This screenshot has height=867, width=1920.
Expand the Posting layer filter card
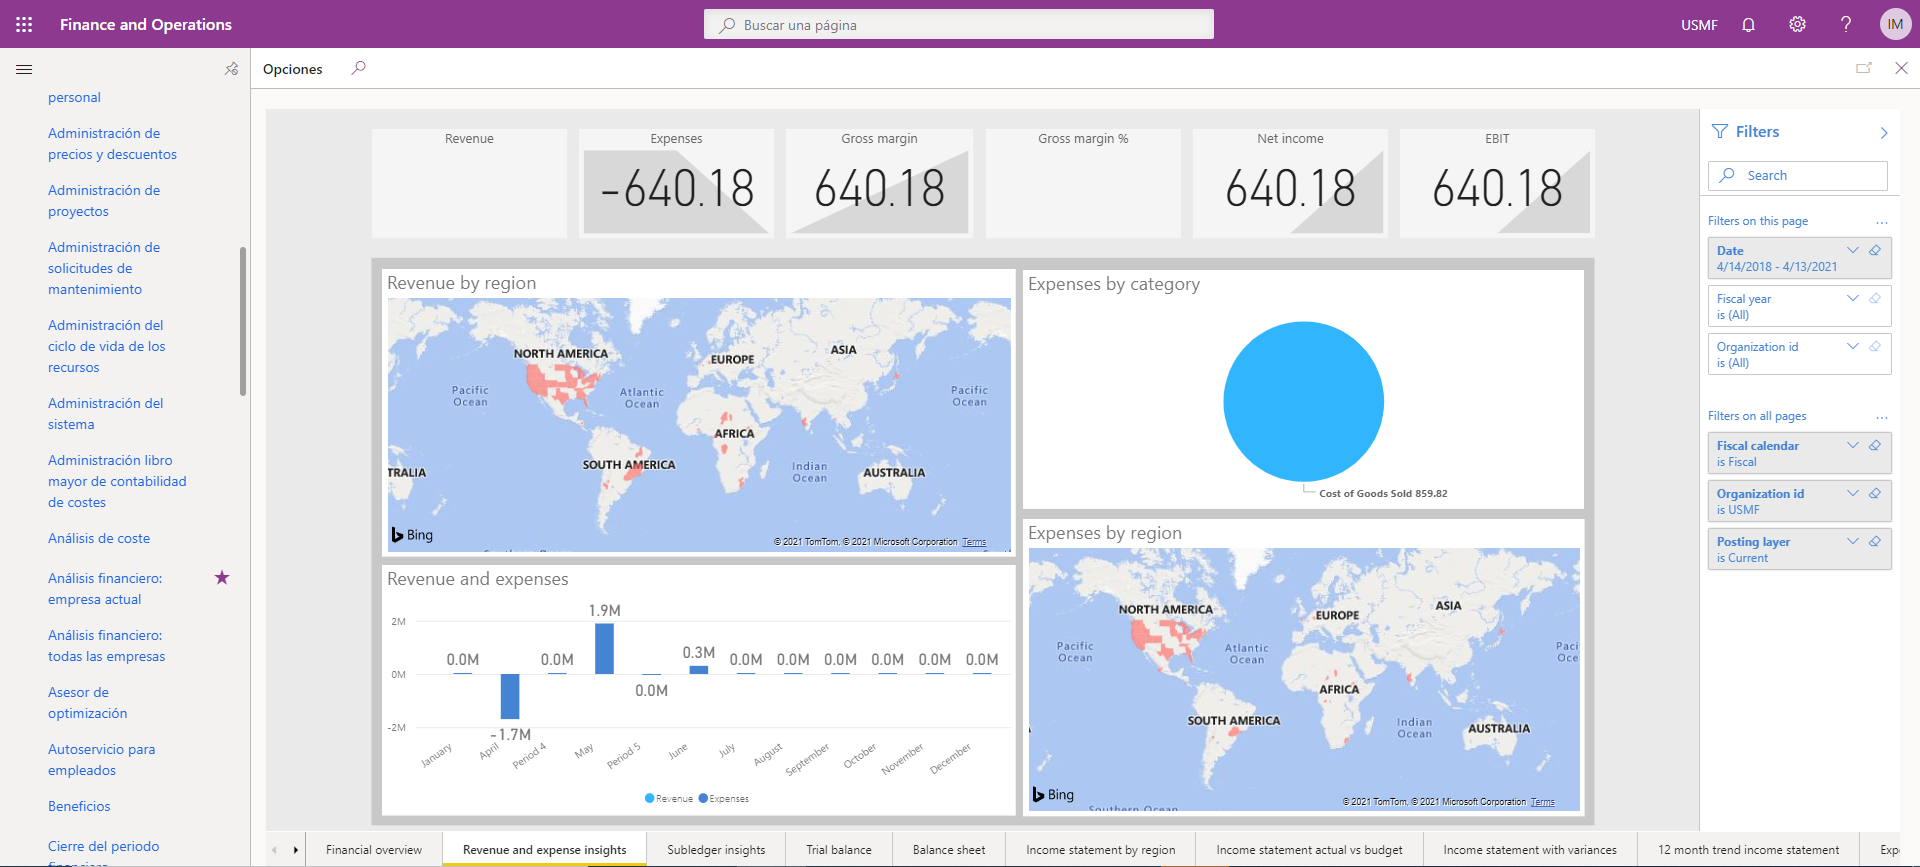pyautogui.click(x=1853, y=541)
